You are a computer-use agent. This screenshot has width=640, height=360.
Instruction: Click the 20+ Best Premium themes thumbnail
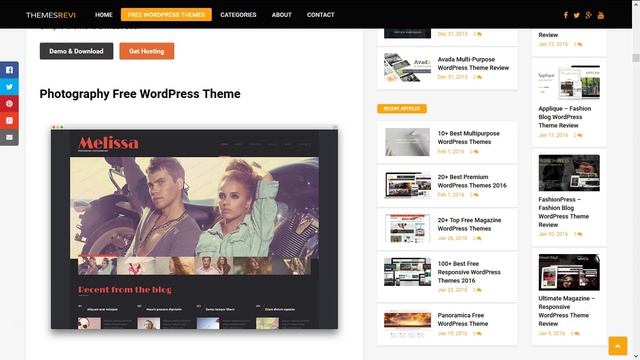pos(407,185)
